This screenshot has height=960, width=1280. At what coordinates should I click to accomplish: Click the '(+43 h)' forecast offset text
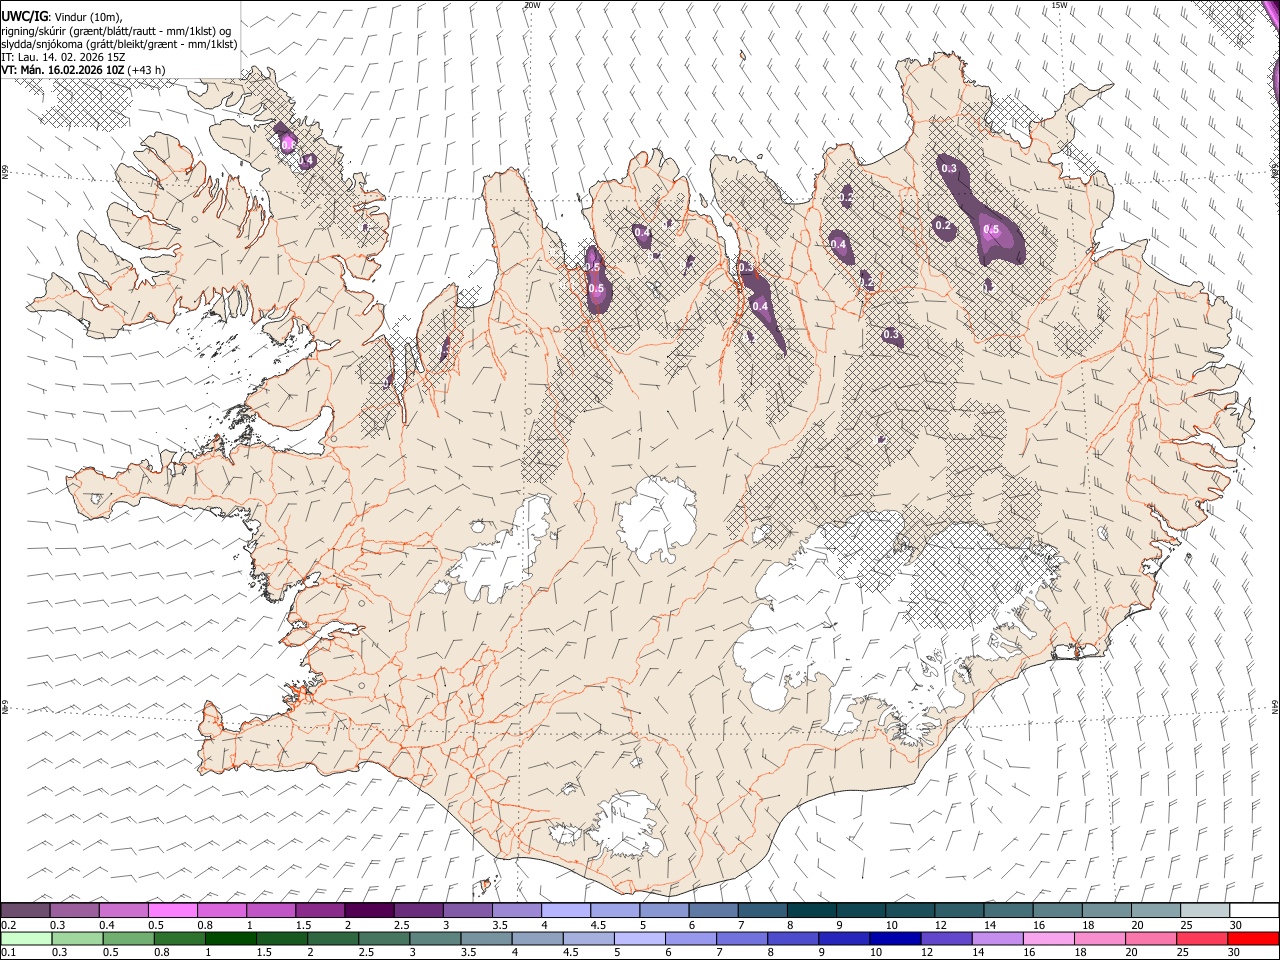(x=146, y=70)
